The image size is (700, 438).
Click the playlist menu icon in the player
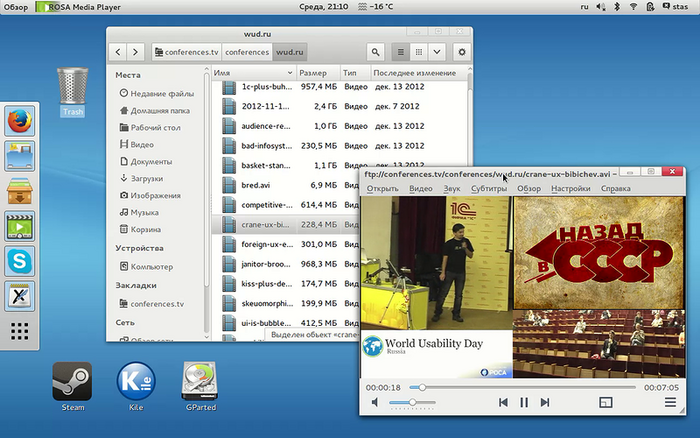click(670, 402)
